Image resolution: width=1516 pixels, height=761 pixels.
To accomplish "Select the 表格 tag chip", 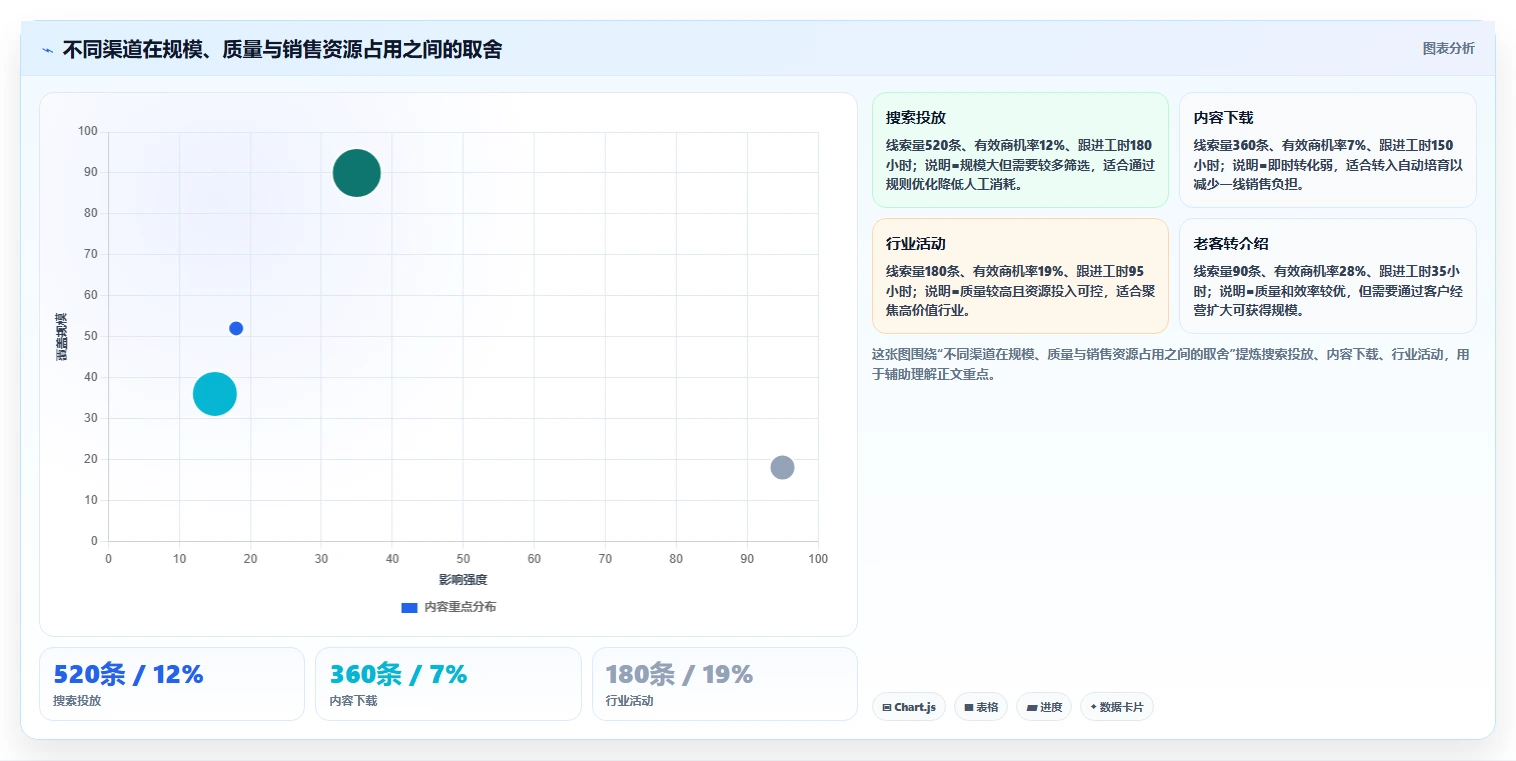I will click(x=980, y=707).
